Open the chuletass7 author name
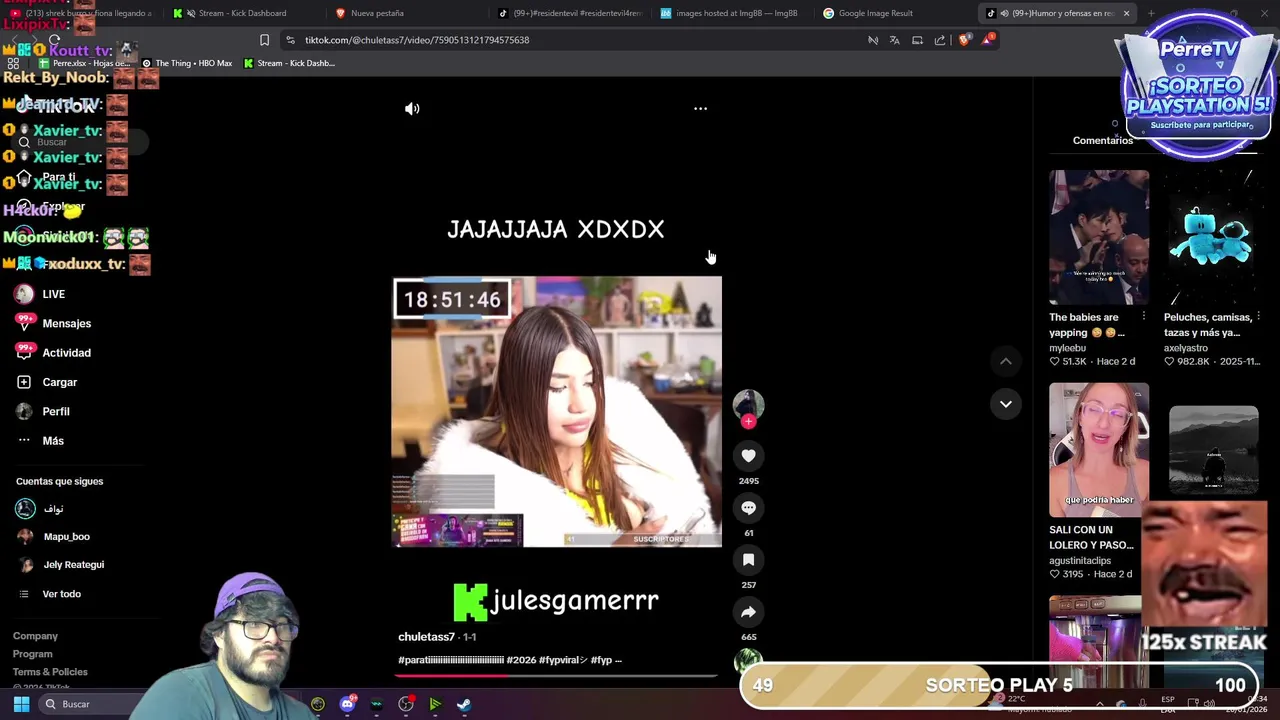The width and height of the screenshot is (1280, 720). point(426,637)
